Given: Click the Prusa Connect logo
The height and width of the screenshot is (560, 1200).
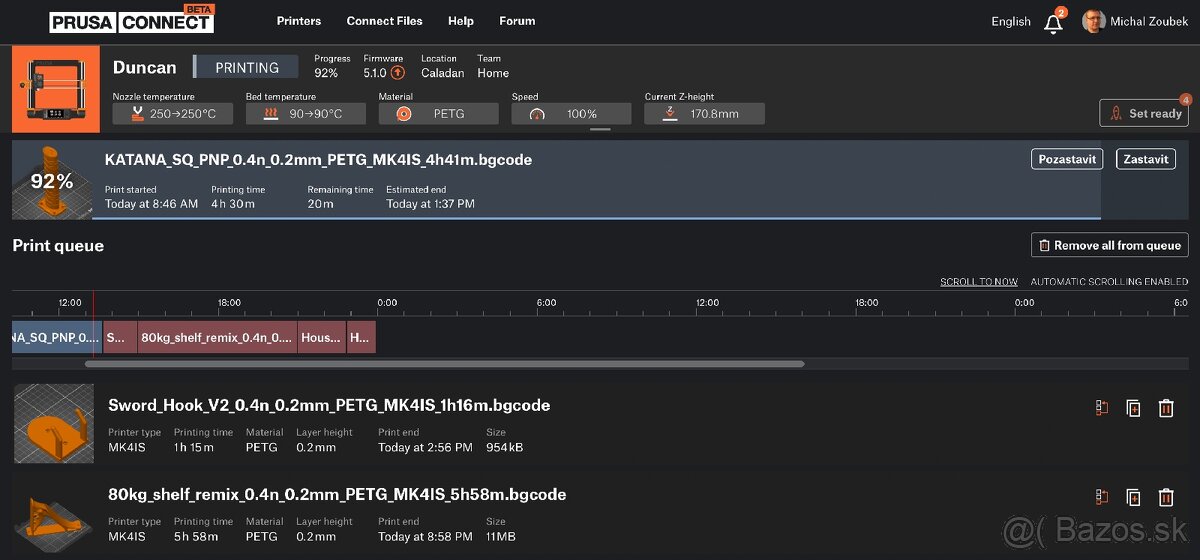Looking at the screenshot, I should click(x=130, y=21).
